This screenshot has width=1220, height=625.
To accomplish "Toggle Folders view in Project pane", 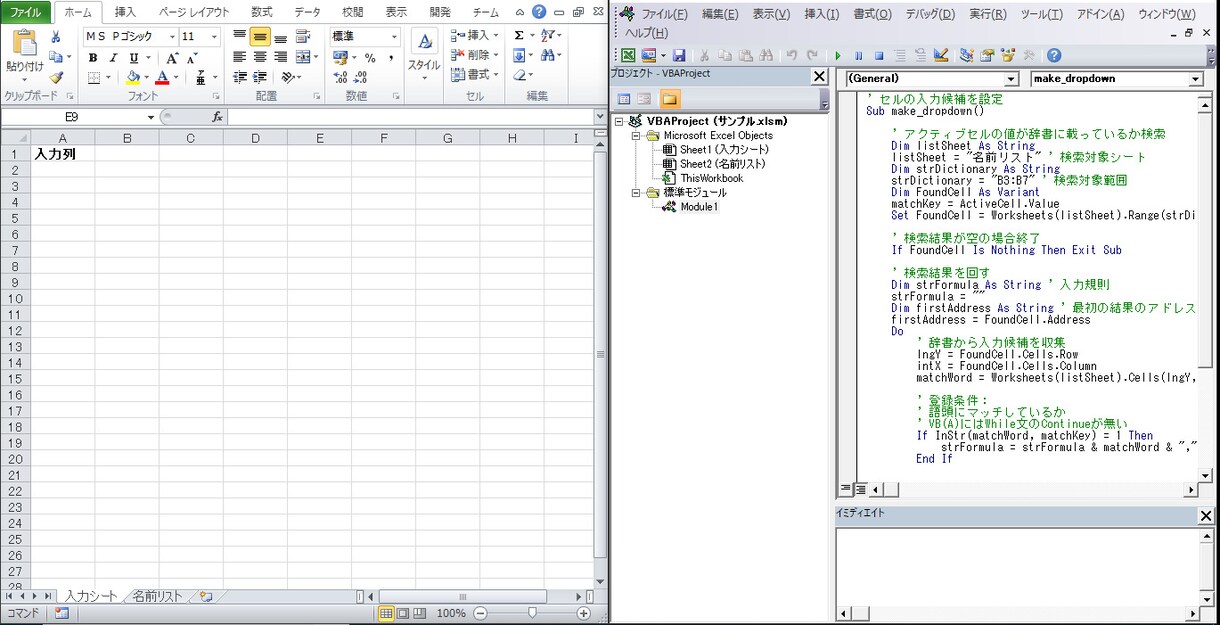I will pos(669,98).
